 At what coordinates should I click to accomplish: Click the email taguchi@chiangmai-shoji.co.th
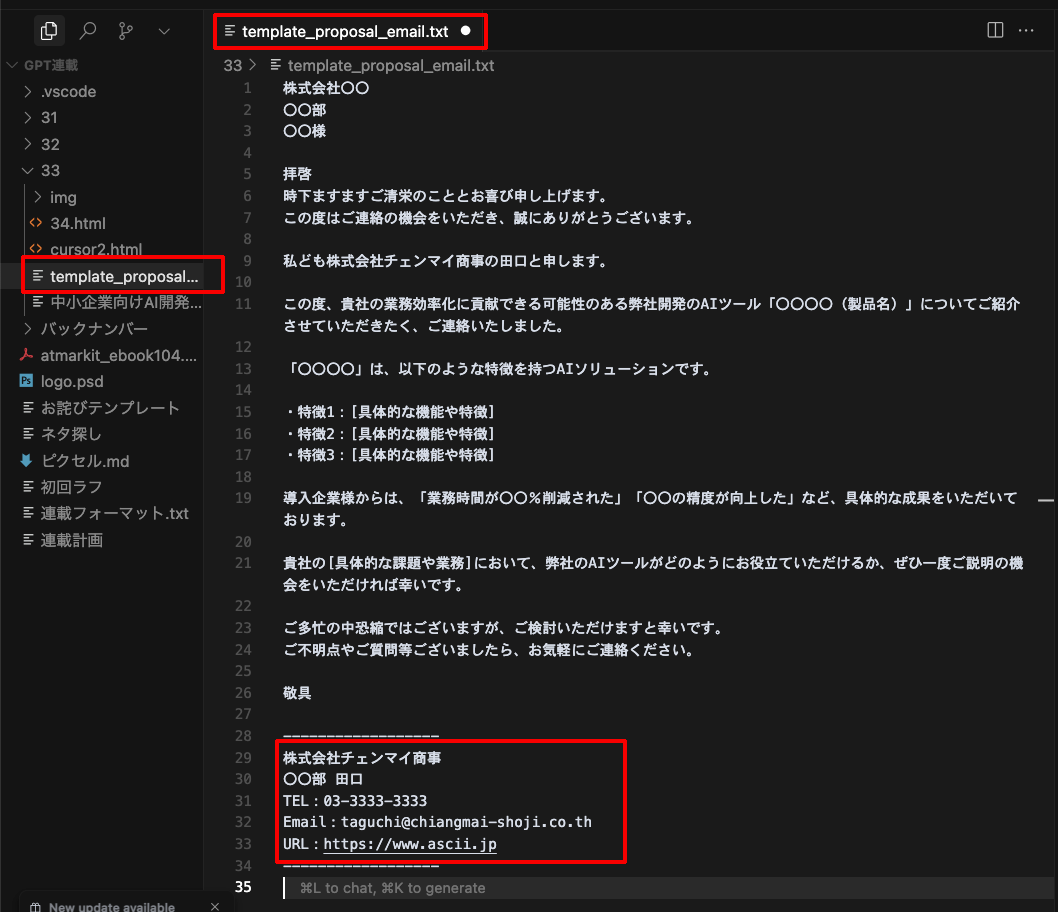(466, 822)
